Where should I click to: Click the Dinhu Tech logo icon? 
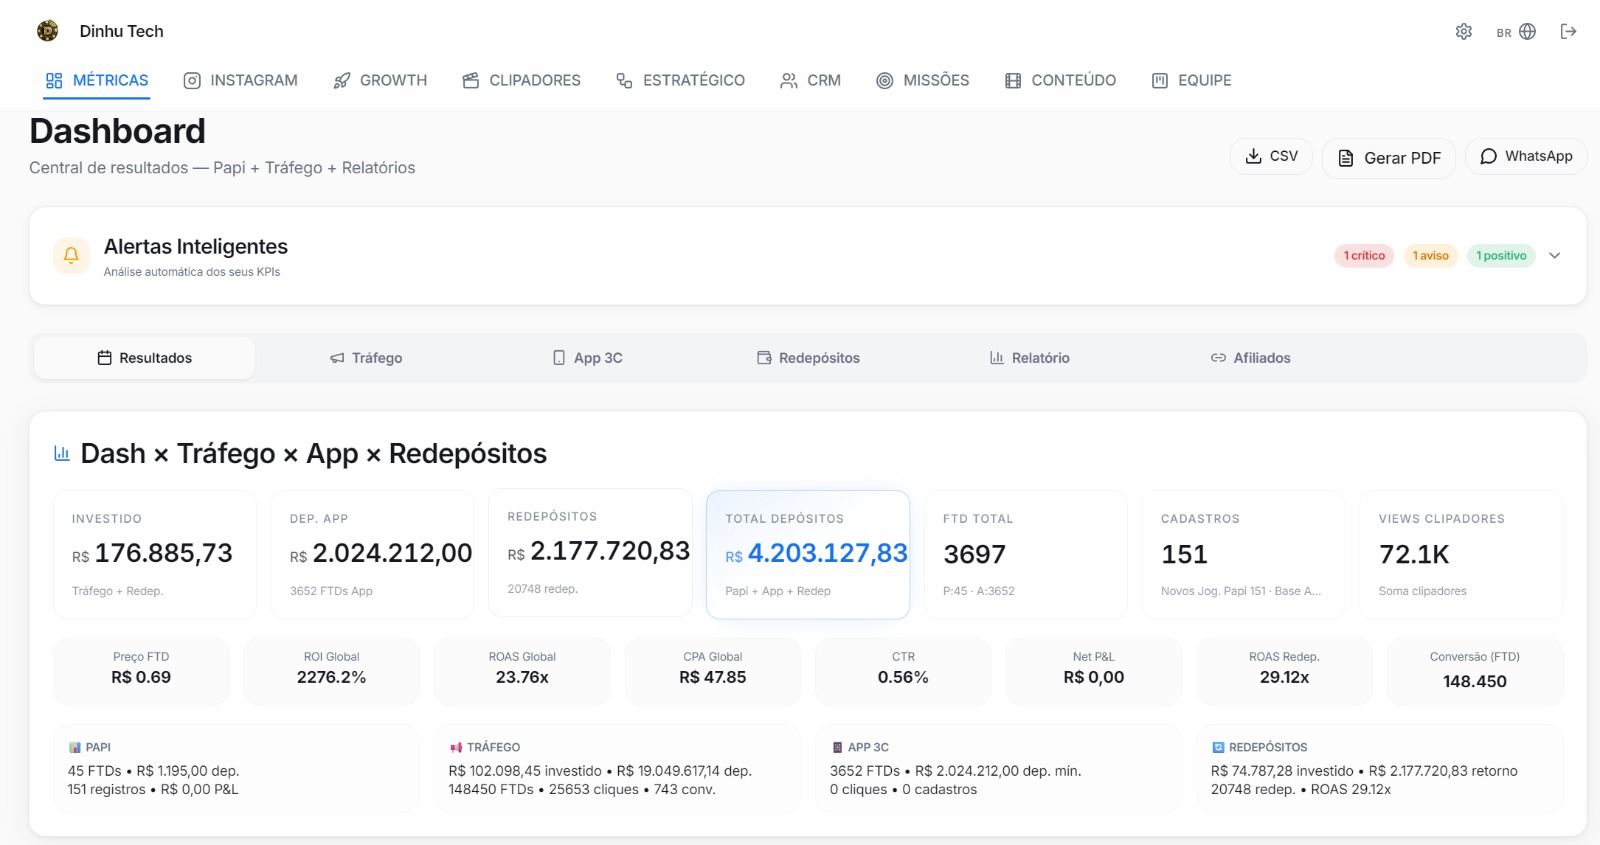coord(47,31)
